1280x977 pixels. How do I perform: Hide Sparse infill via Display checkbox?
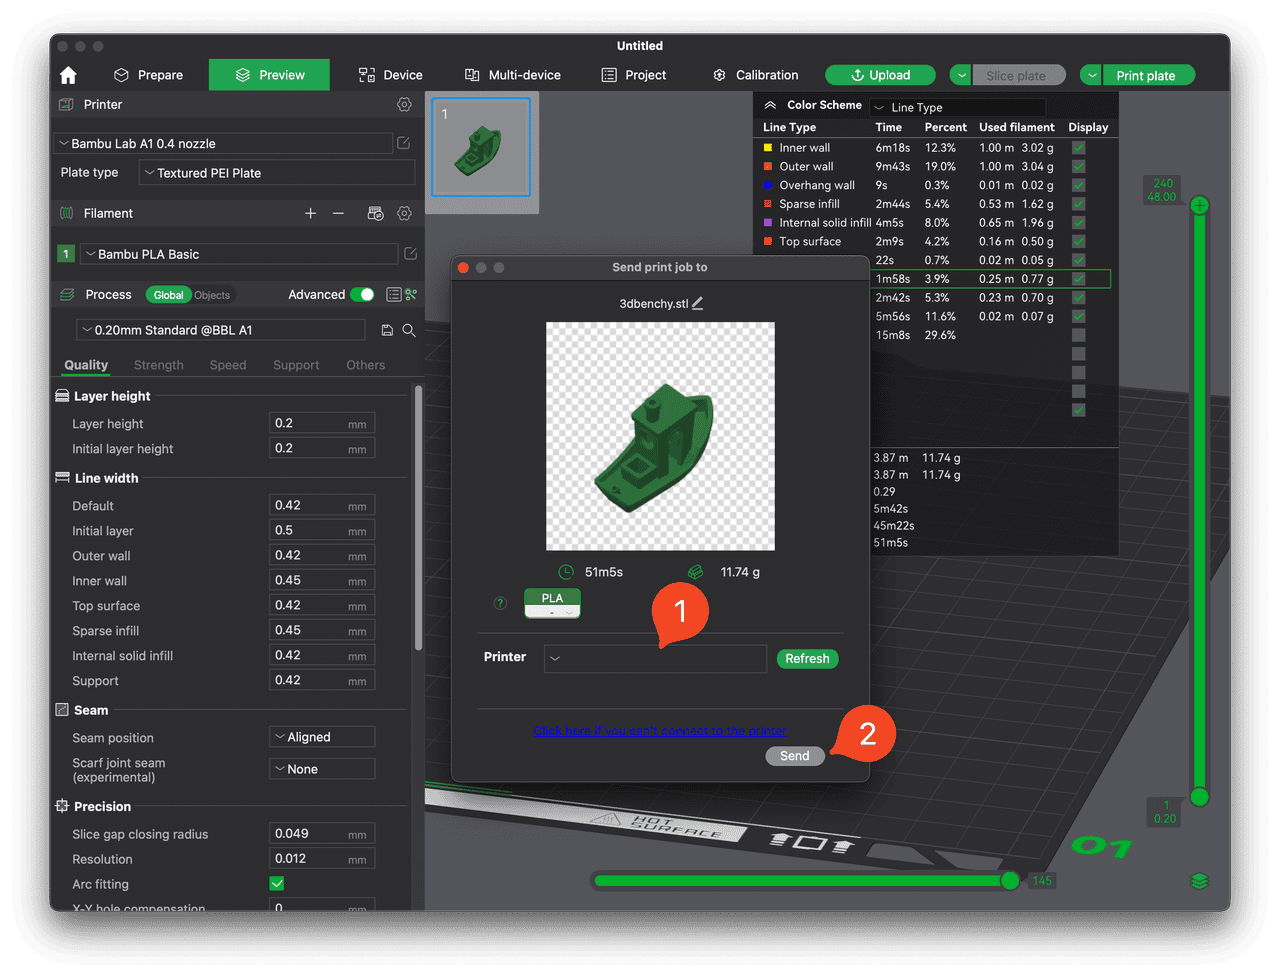[1079, 204]
